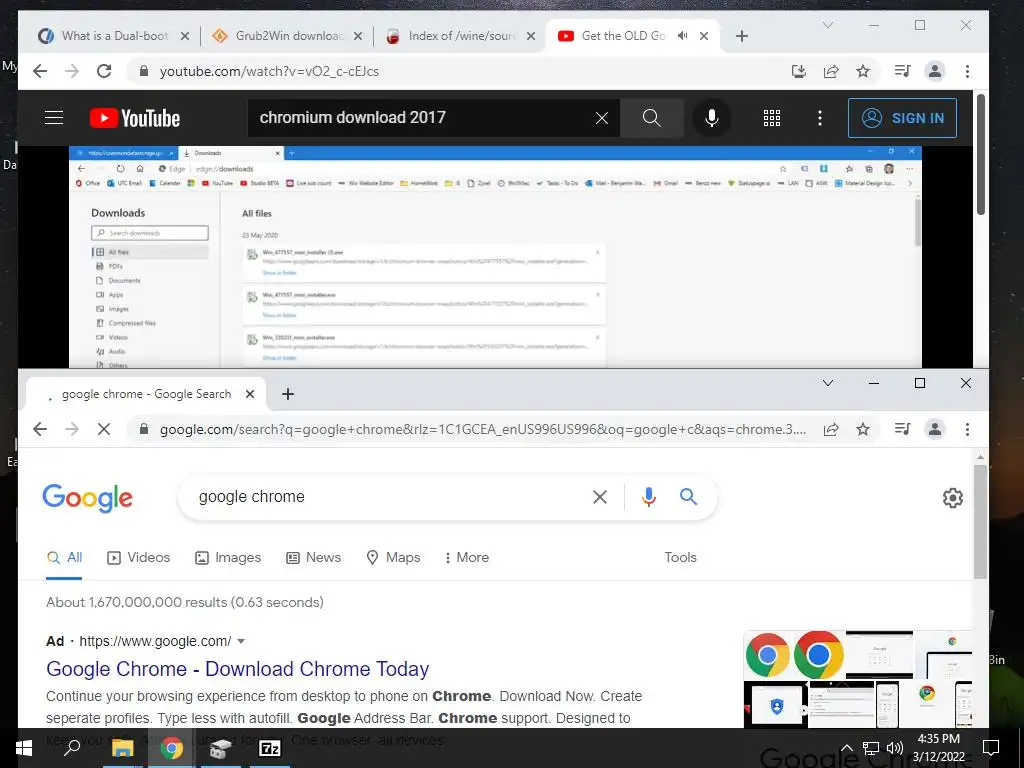
Task: Switch to News results
Action: [313, 558]
